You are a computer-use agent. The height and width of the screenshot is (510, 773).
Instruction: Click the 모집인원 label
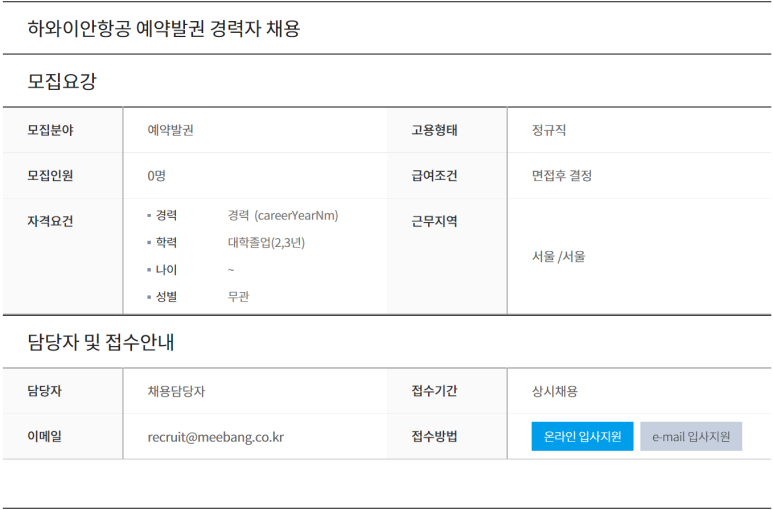click(50, 175)
